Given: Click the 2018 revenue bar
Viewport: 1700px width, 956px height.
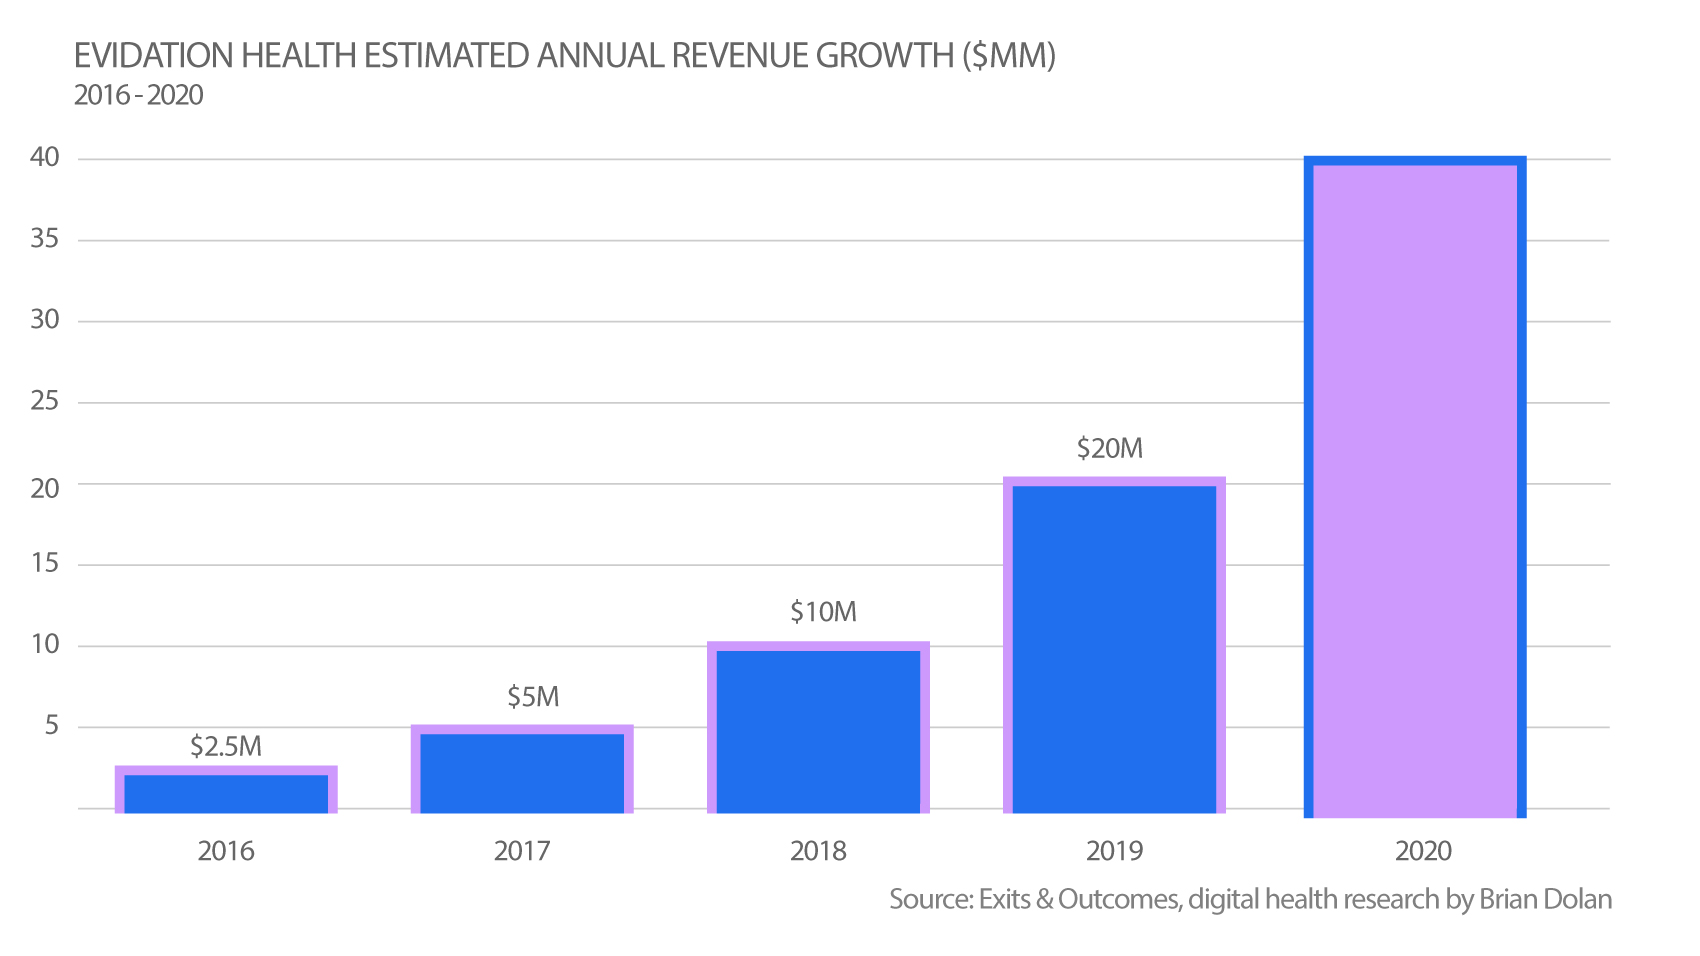Looking at the screenshot, I should tap(818, 728).
